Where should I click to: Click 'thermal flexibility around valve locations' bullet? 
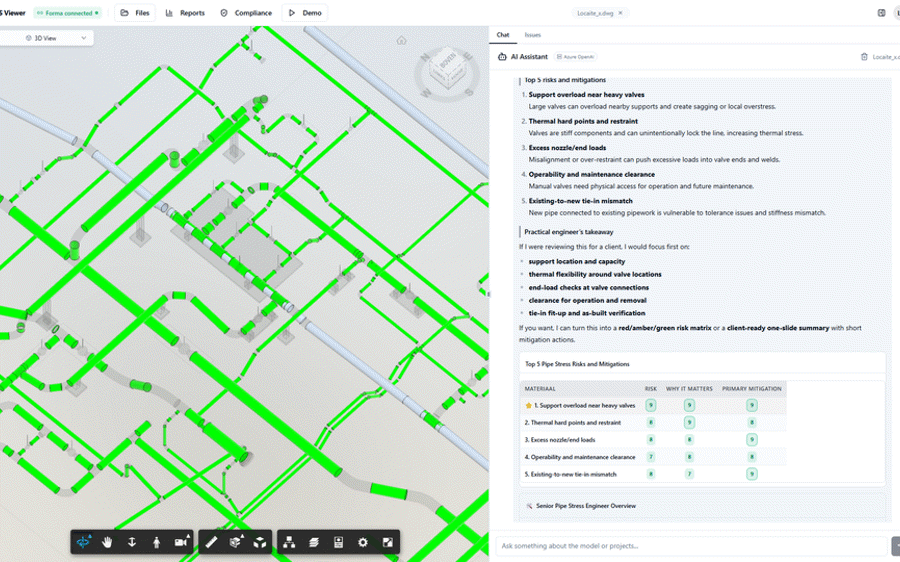tap(595, 274)
